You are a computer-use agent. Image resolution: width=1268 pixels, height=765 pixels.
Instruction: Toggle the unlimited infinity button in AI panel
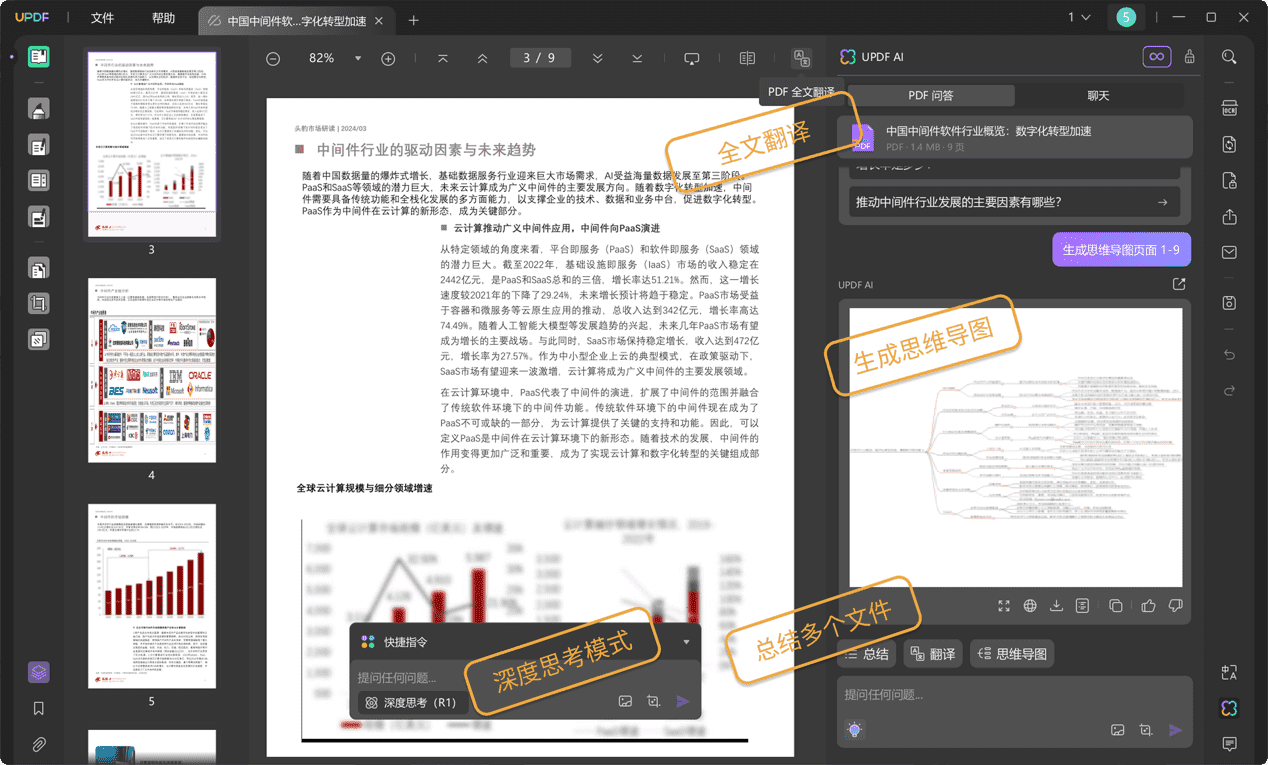coord(1156,57)
